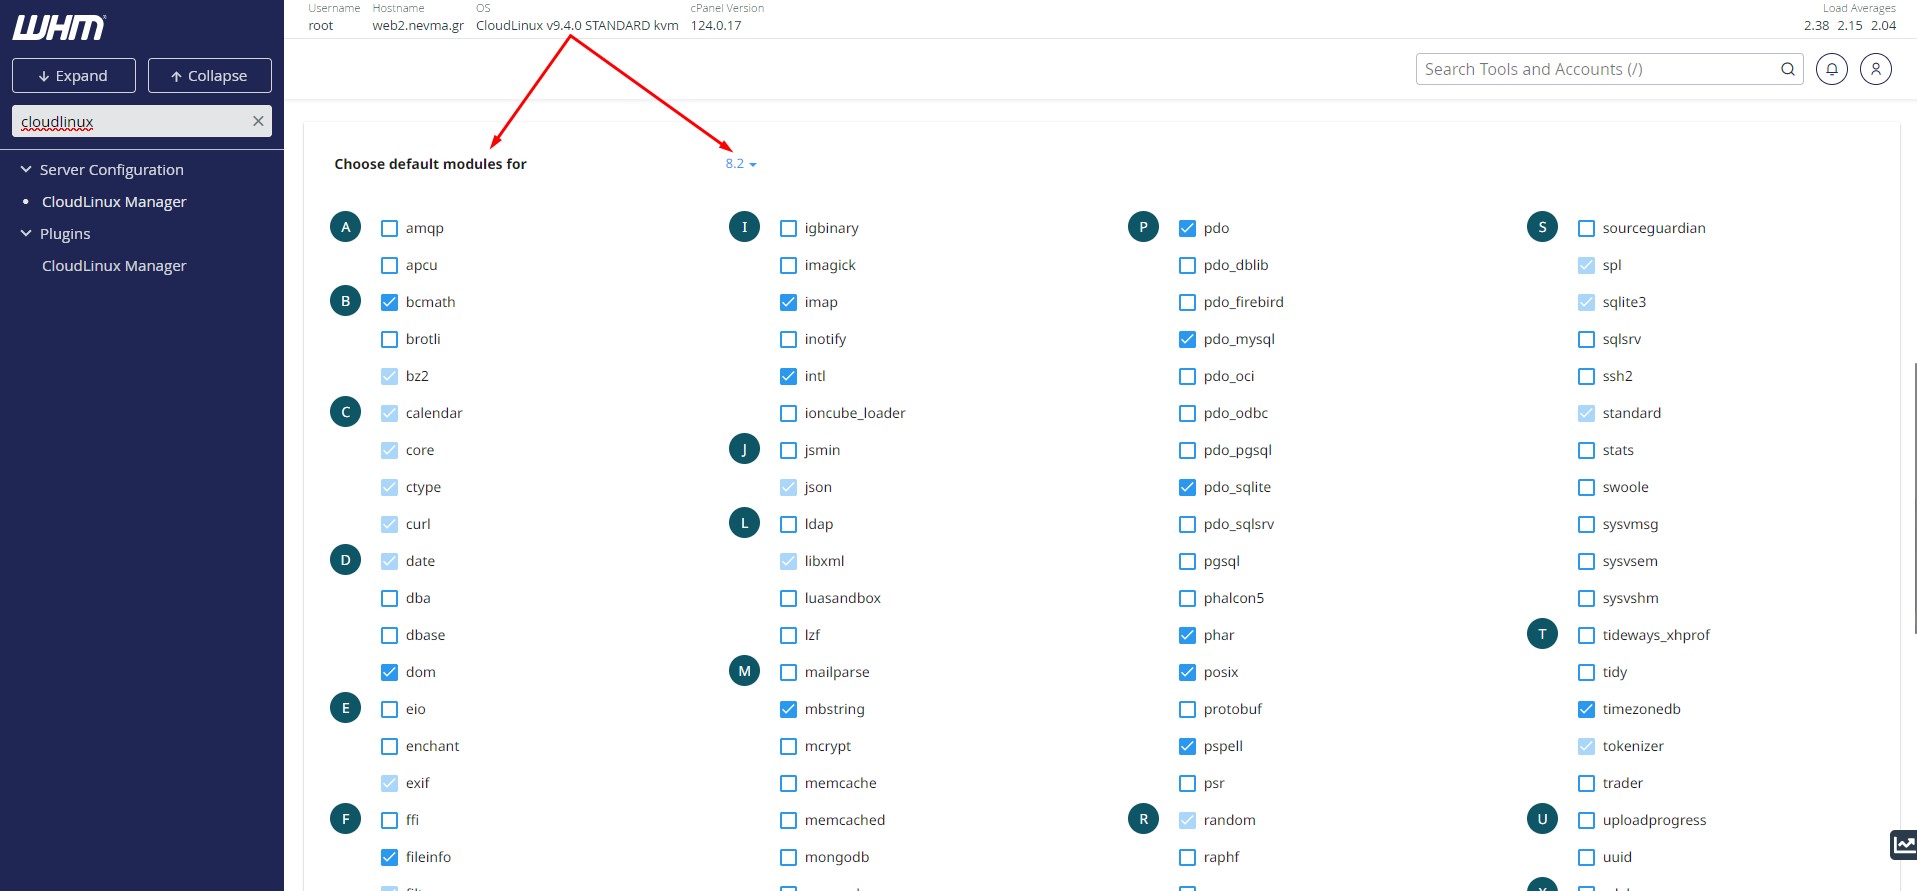The height and width of the screenshot is (891, 1917).
Task: Open CloudLinux Manager under Plugins
Action: tap(114, 266)
